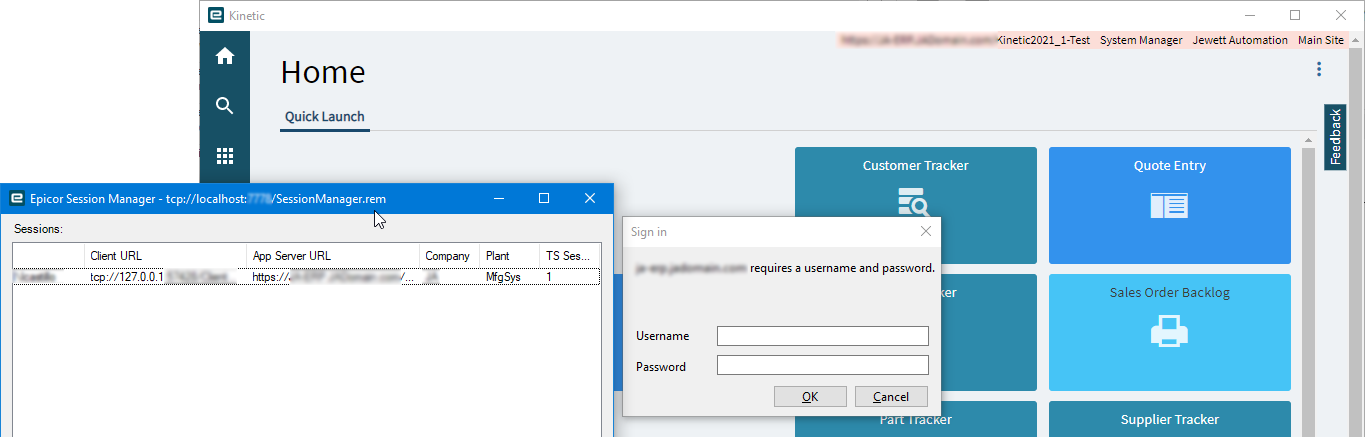Screen dimensions: 1365x437
Task: Confirm the sign in with OK
Action: point(810,397)
